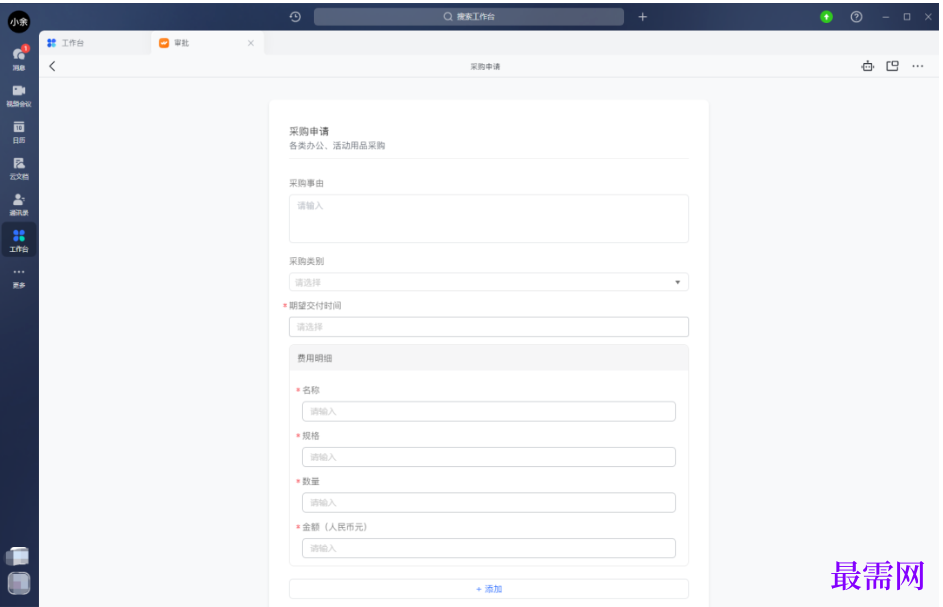This screenshot has width=943, height=607.
Task: Open Messages in the left sidebar
Action: pos(19,57)
